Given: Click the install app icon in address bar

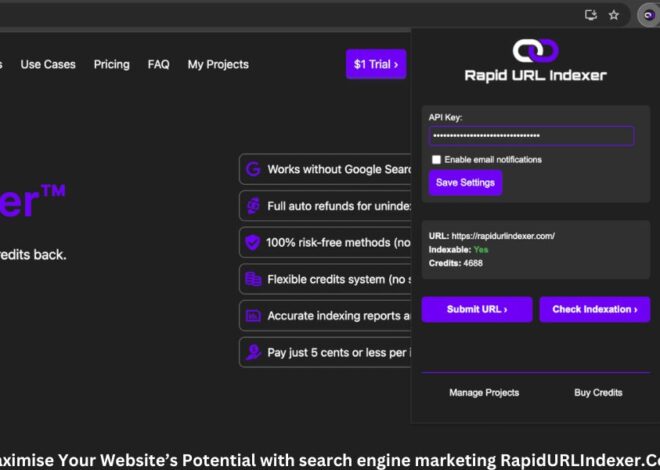Looking at the screenshot, I should tap(591, 15).
